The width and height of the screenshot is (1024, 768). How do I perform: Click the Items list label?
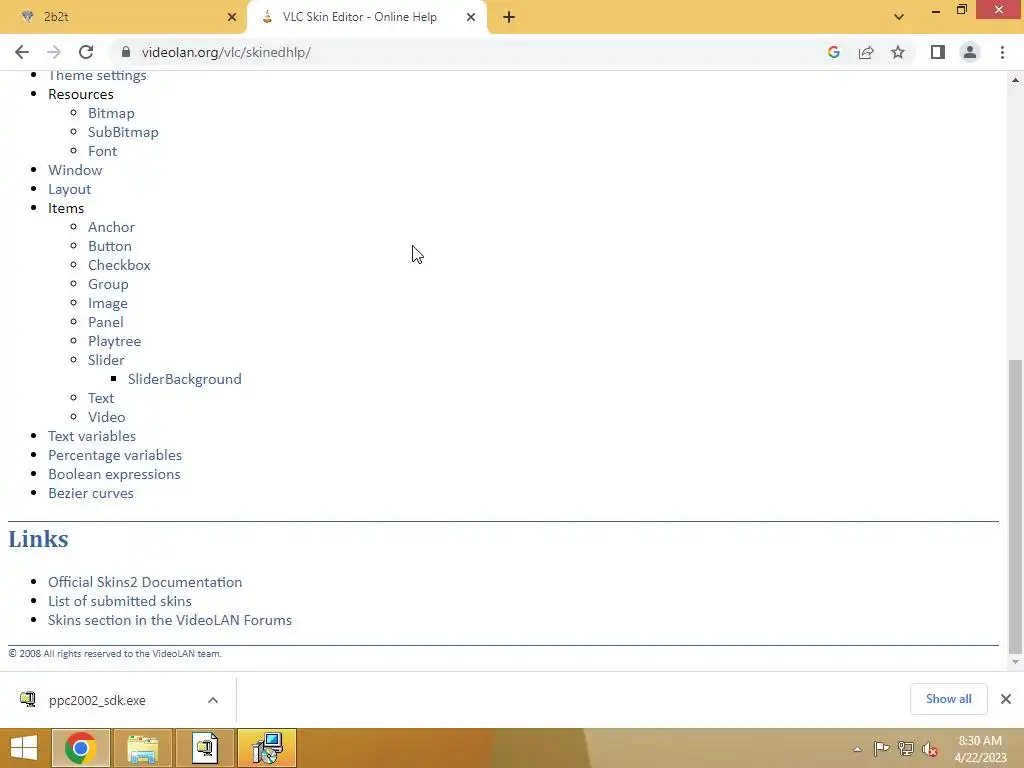click(66, 208)
